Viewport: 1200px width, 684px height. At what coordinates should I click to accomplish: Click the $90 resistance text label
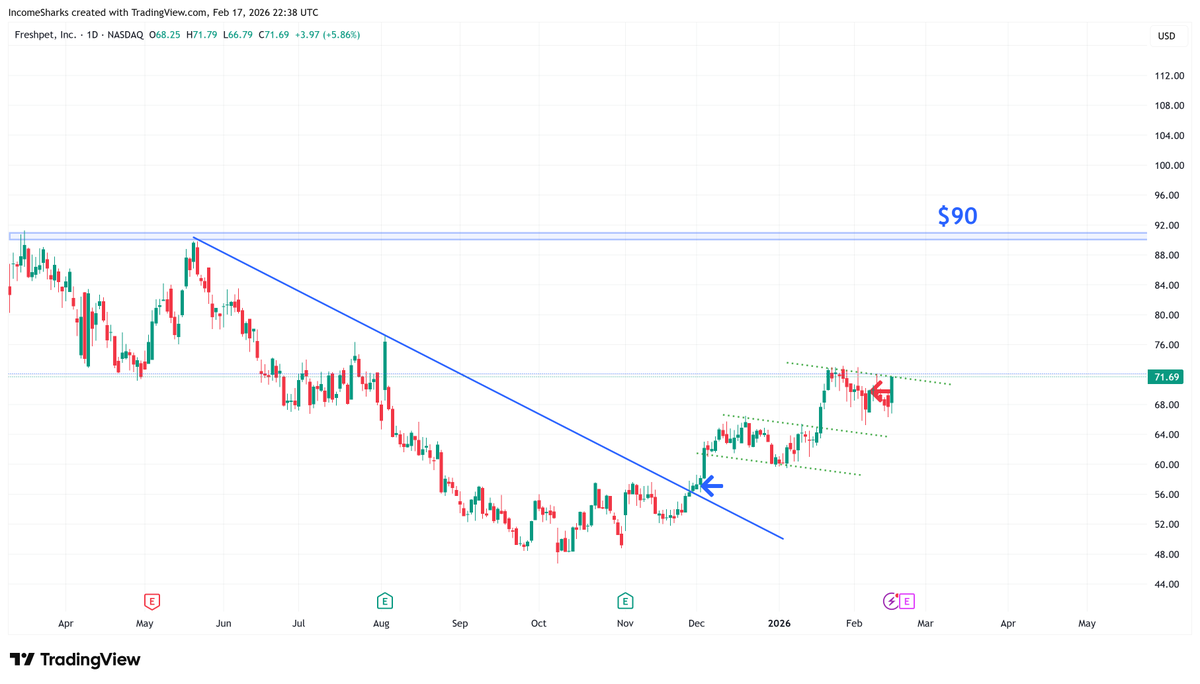pos(957,216)
